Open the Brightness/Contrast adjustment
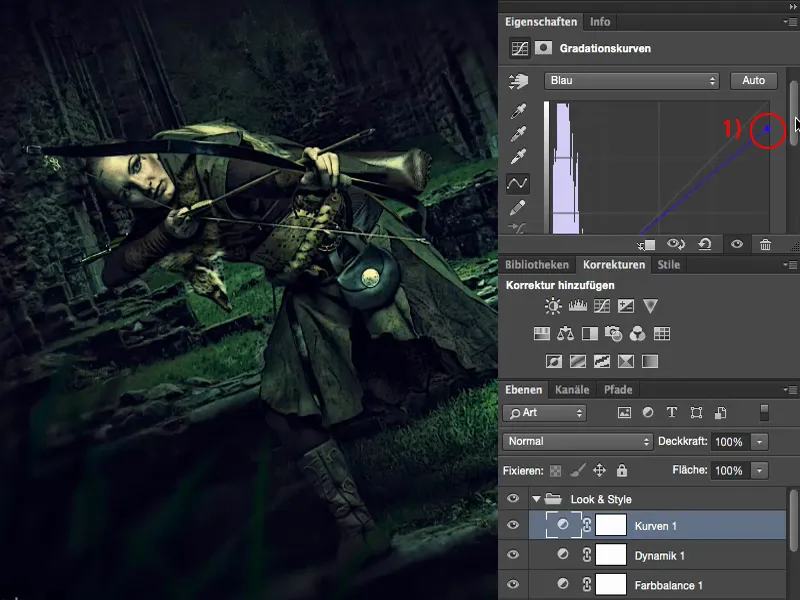This screenshot has height=600, width=800. [x=553, y=306]
